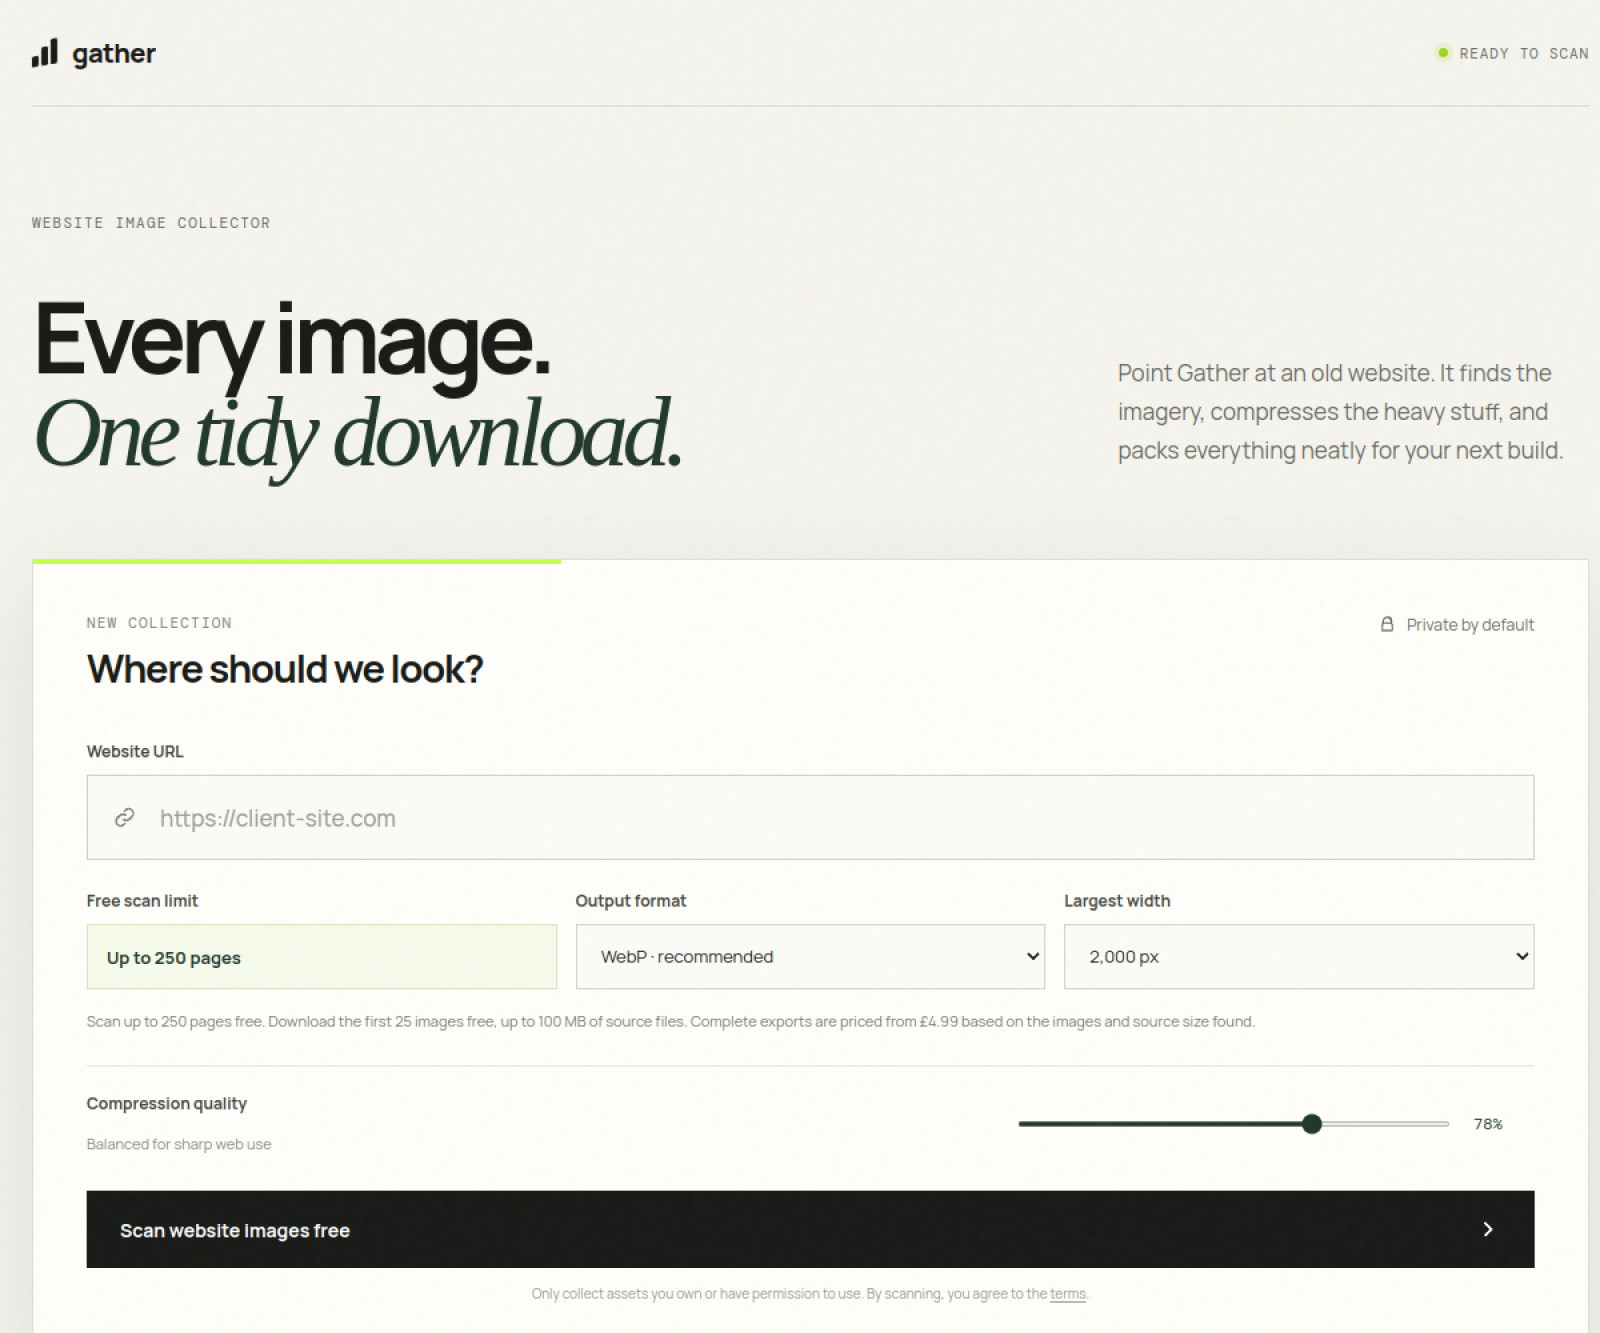
Task: Click the Private by default label
Action: 1470,625
